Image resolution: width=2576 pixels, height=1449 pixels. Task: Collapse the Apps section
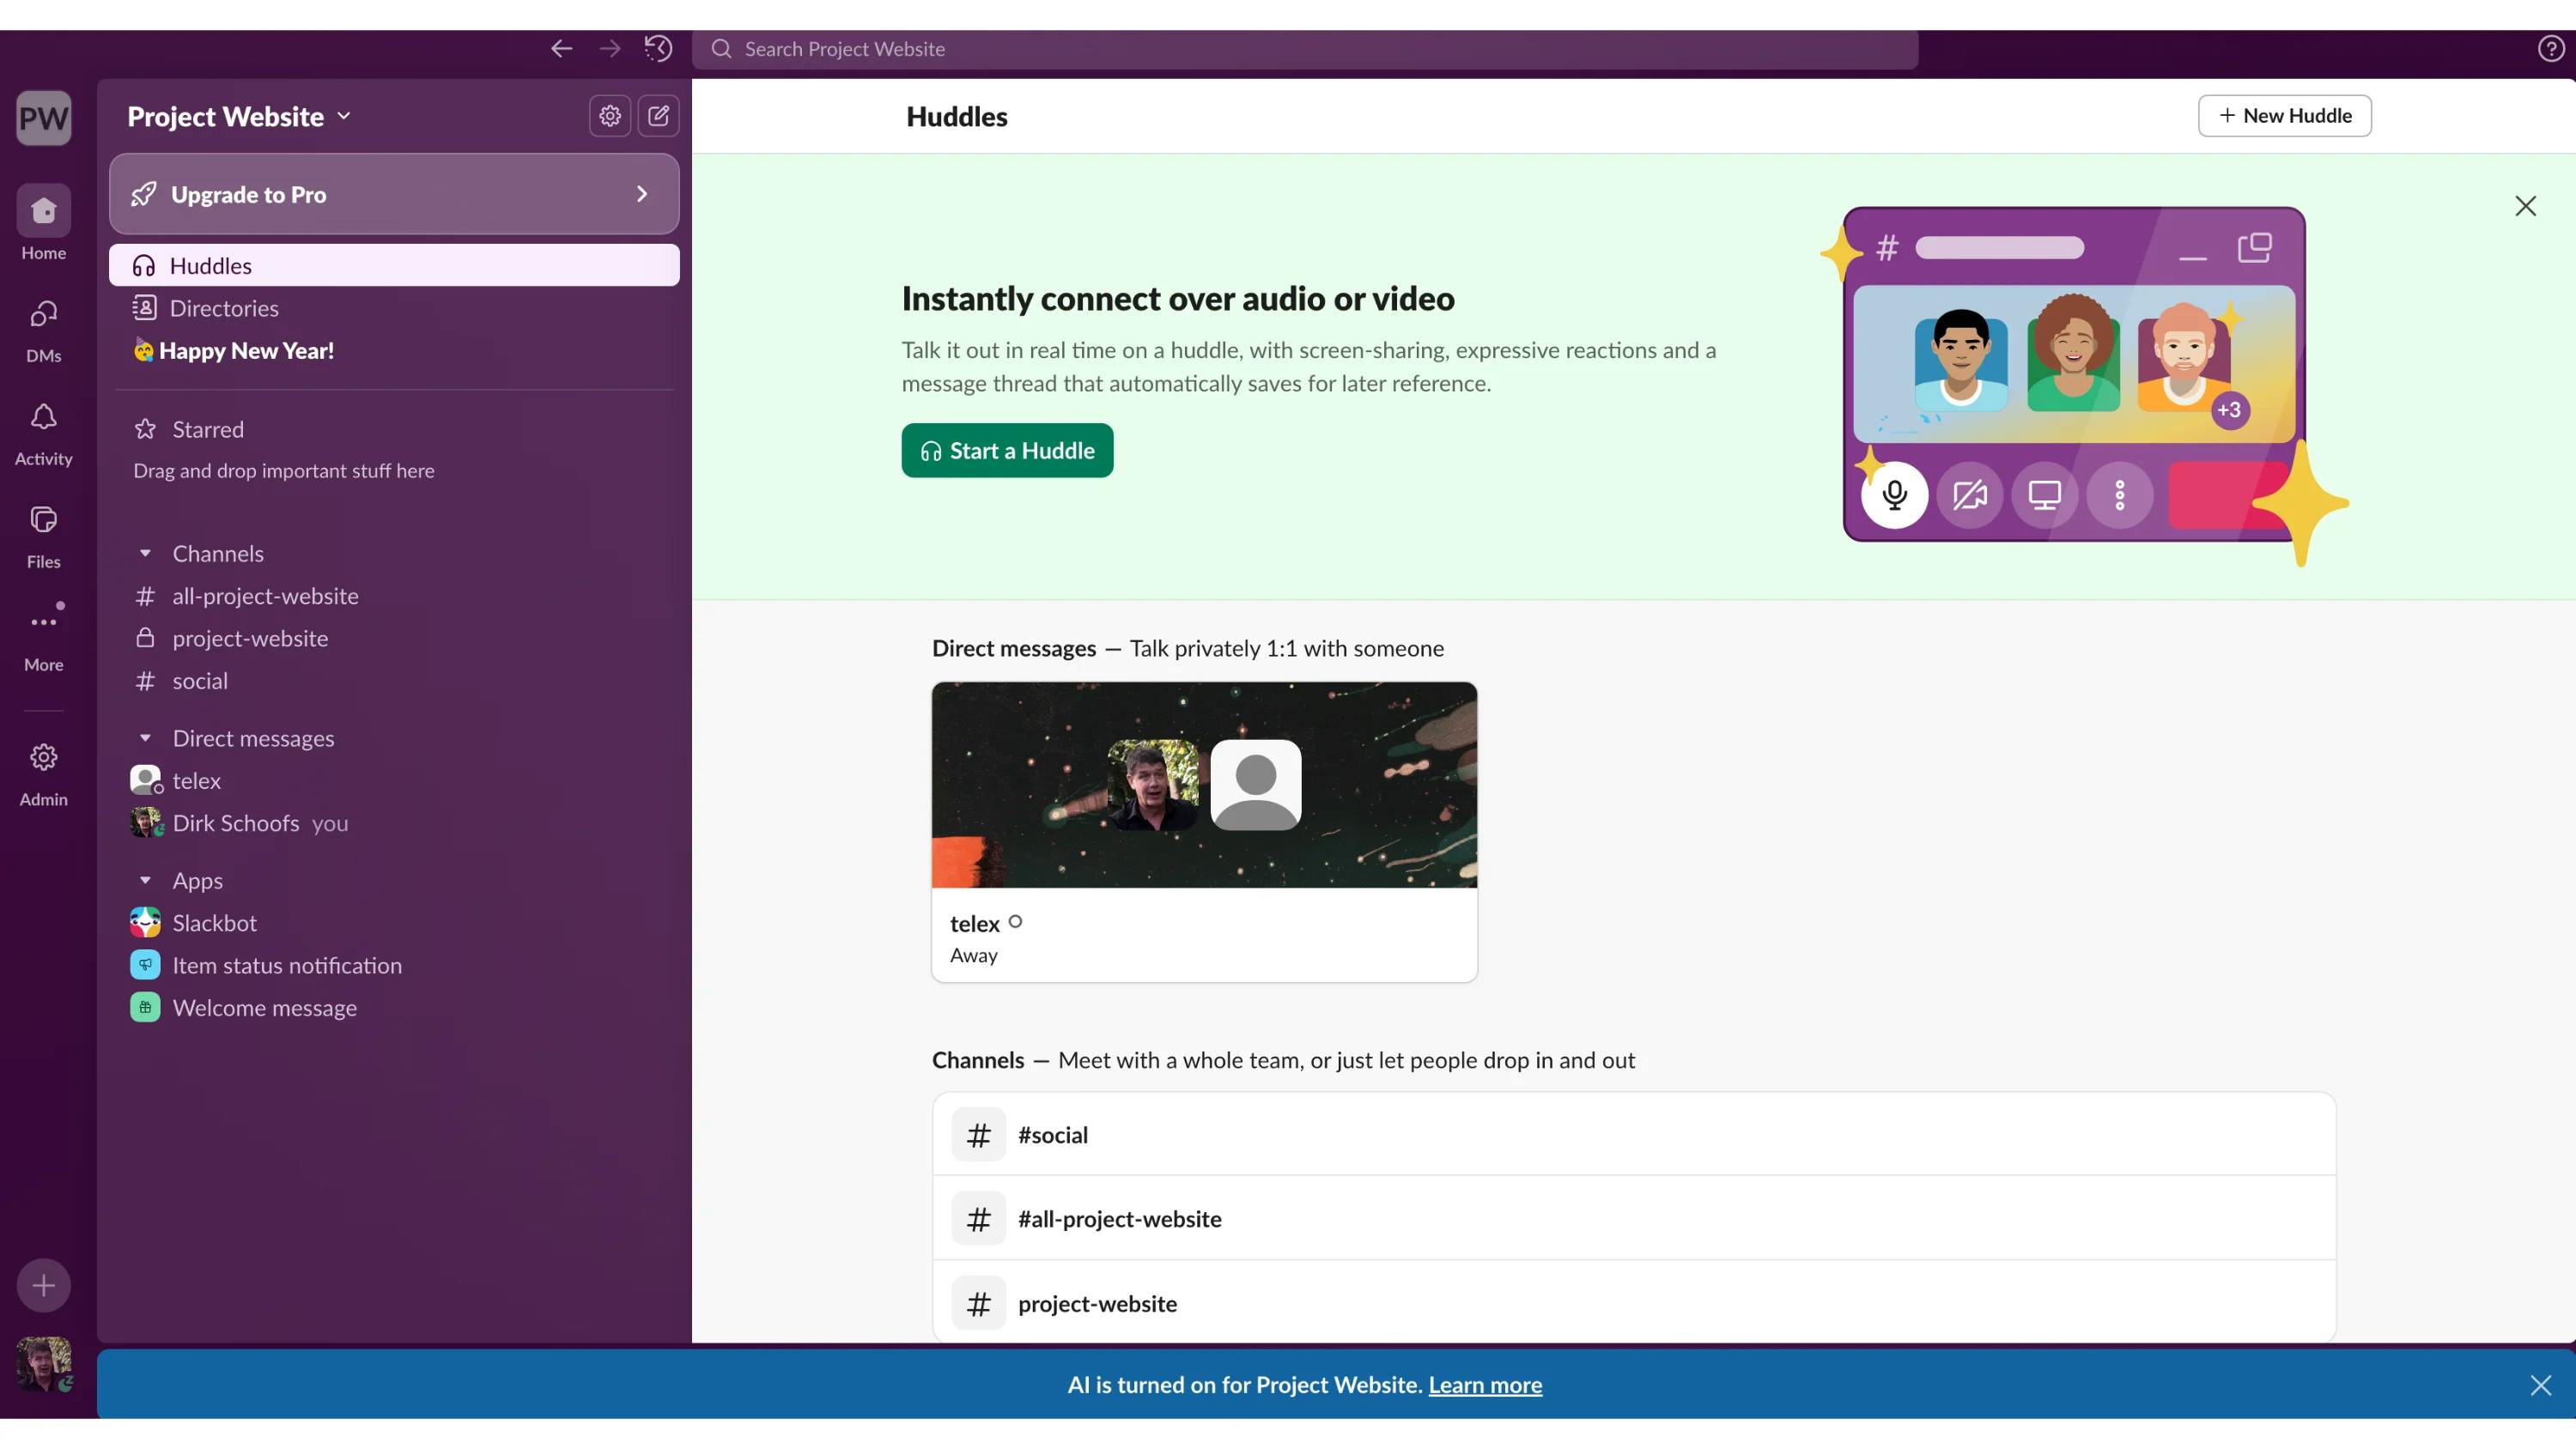click(145, 880)
